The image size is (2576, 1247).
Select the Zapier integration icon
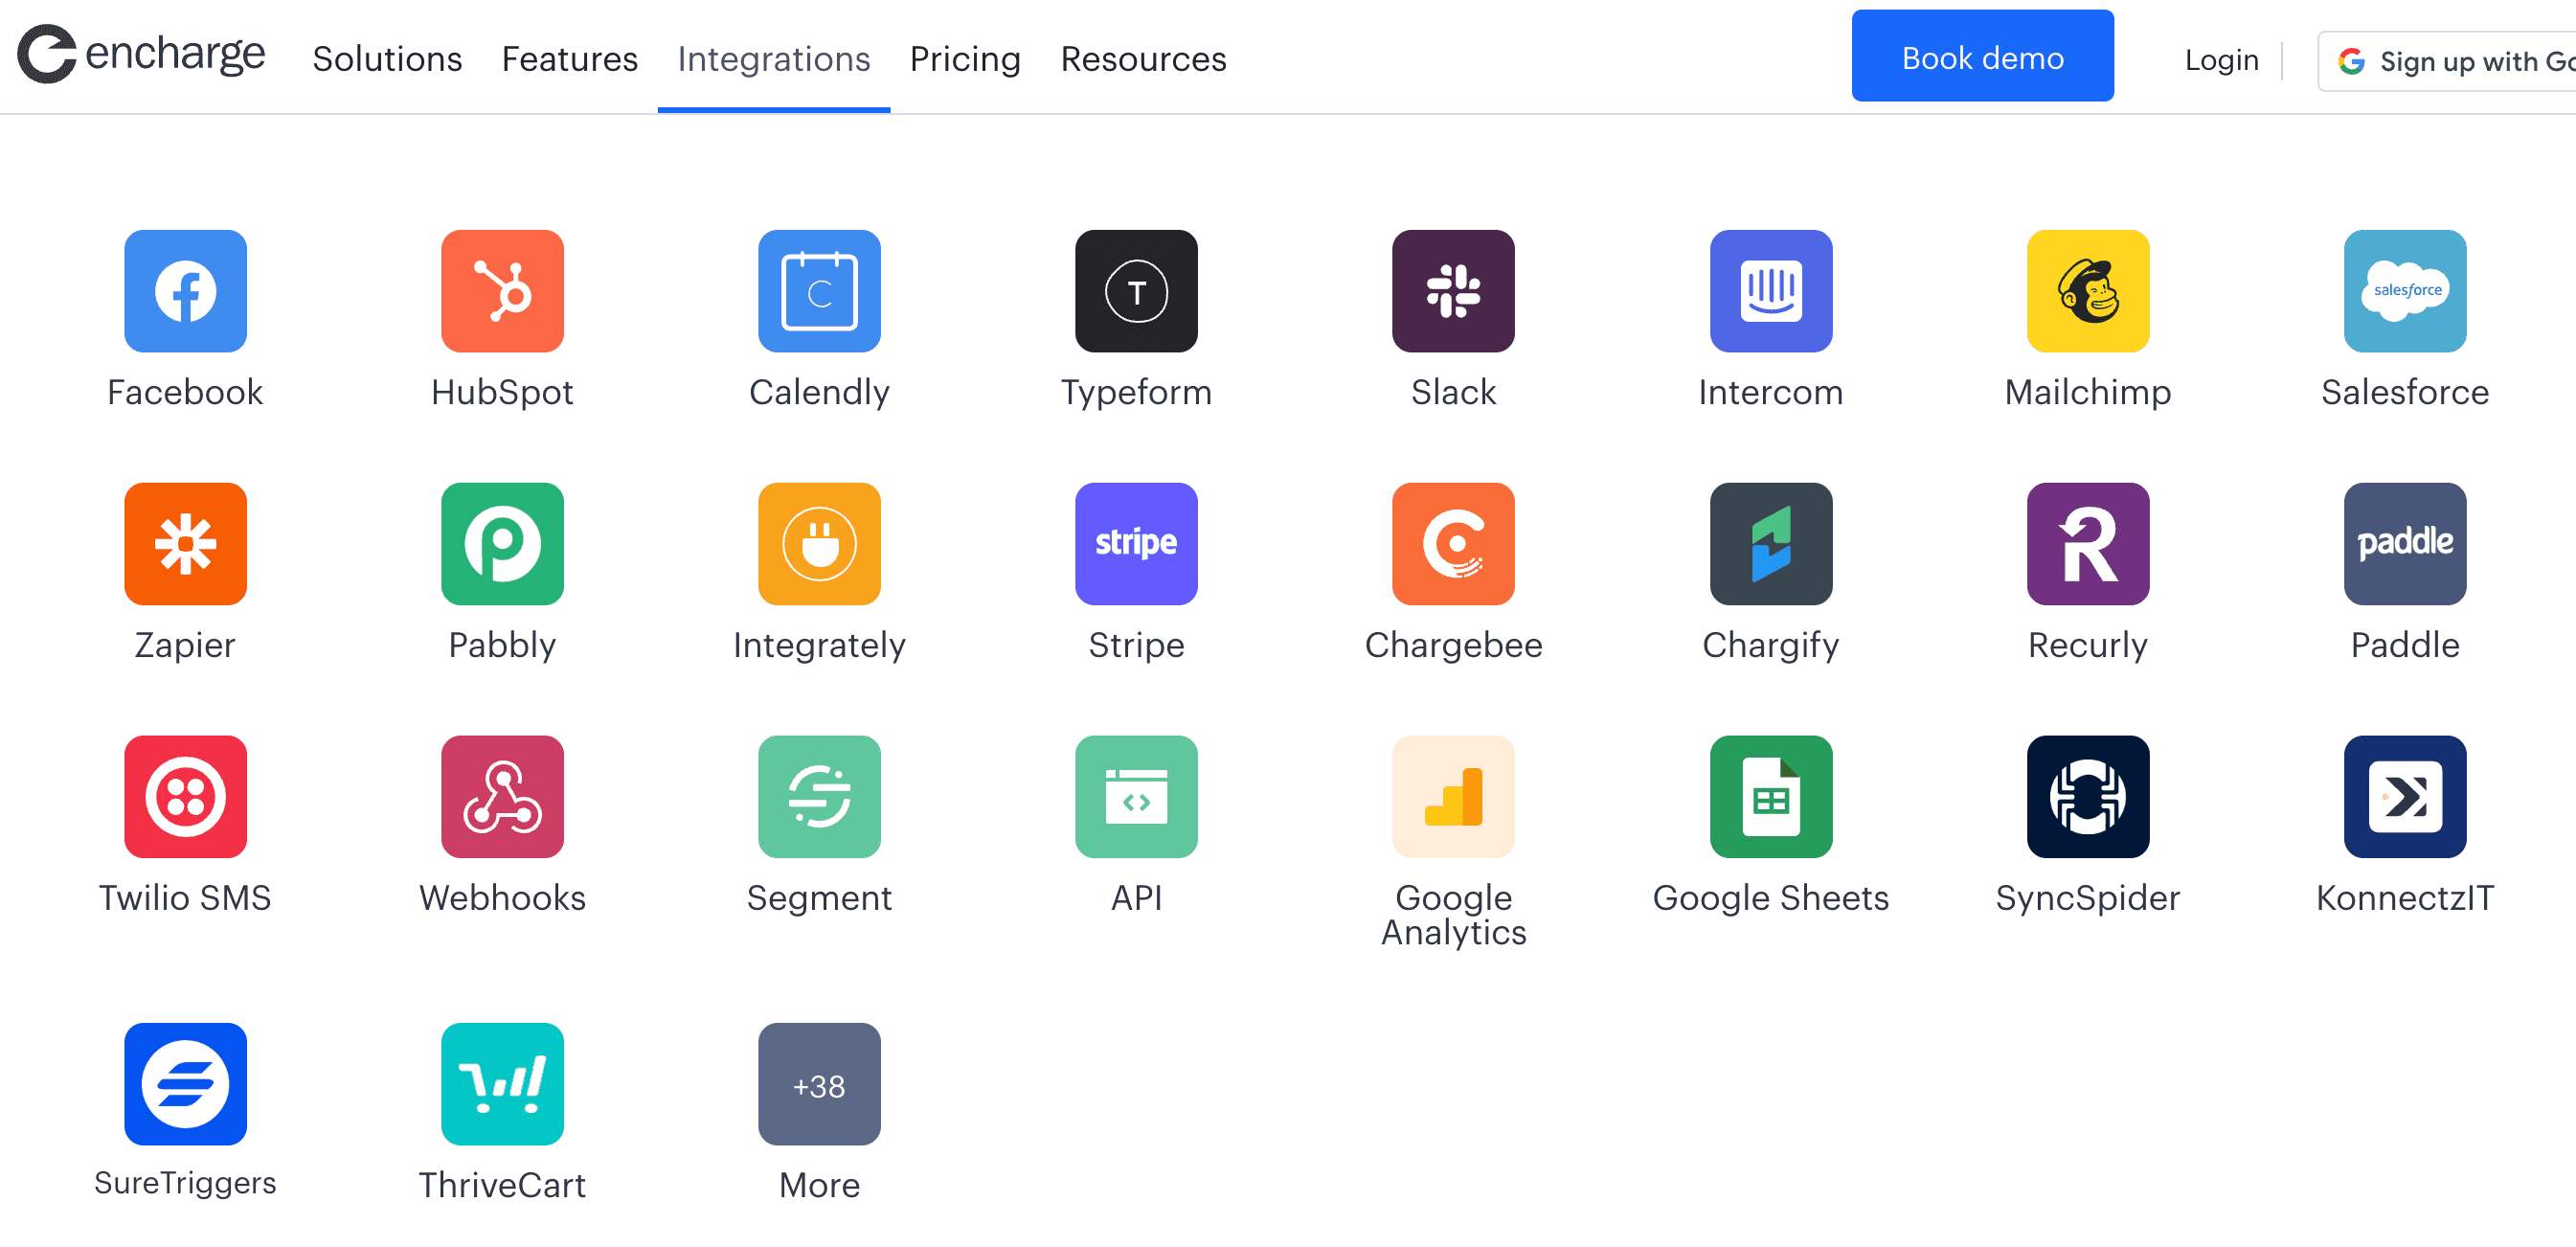click(x=185, y=544)
